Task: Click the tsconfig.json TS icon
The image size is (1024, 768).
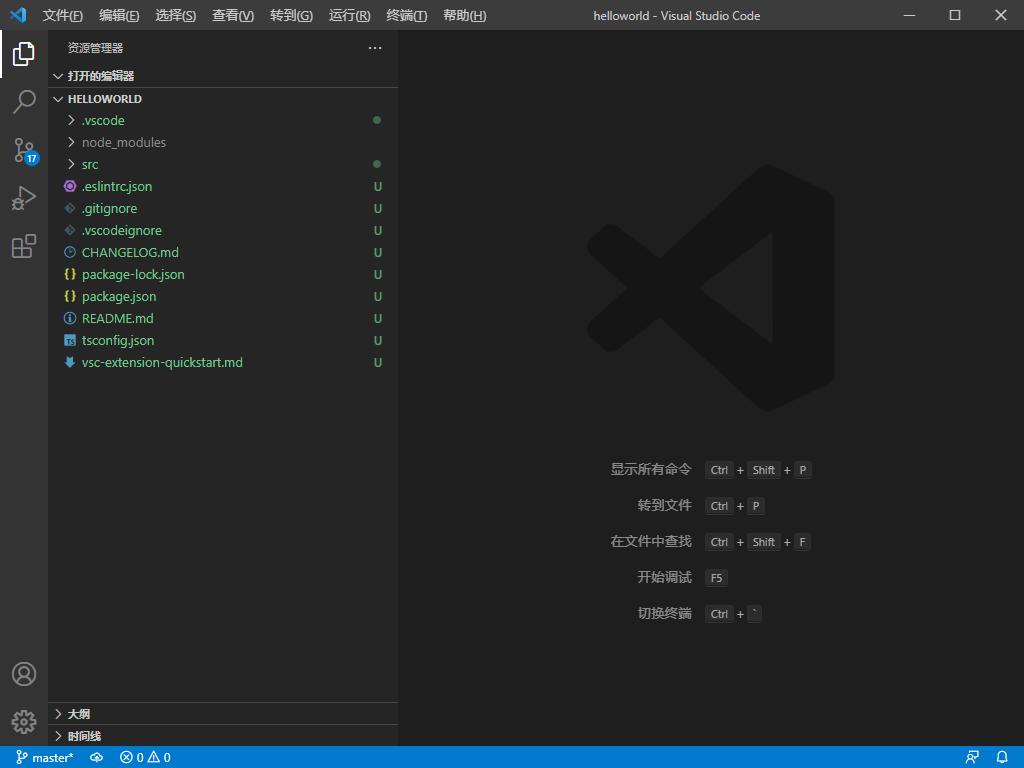Action: pyautogui.click(x=70, y=340)
